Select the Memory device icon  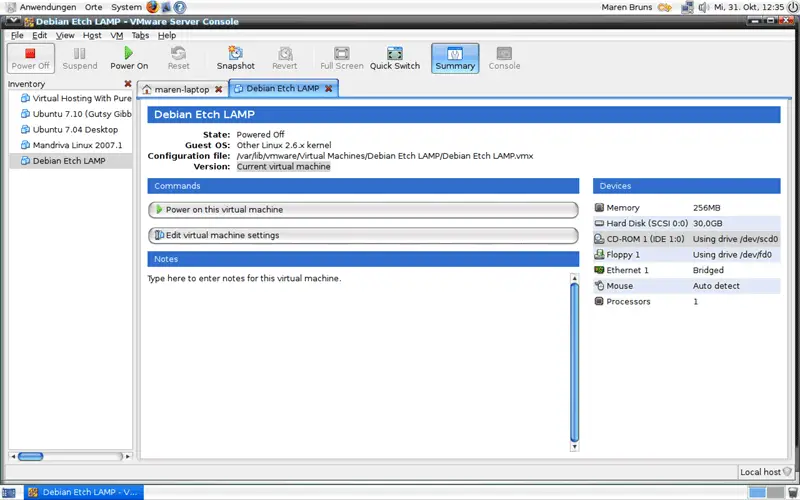(599, 208)
